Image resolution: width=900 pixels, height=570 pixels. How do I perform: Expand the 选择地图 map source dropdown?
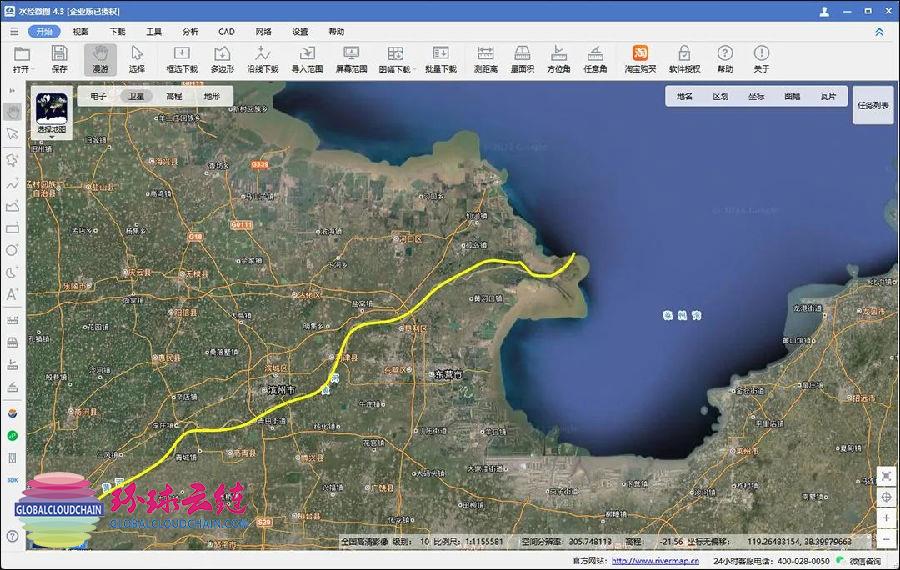coord(52,137)
